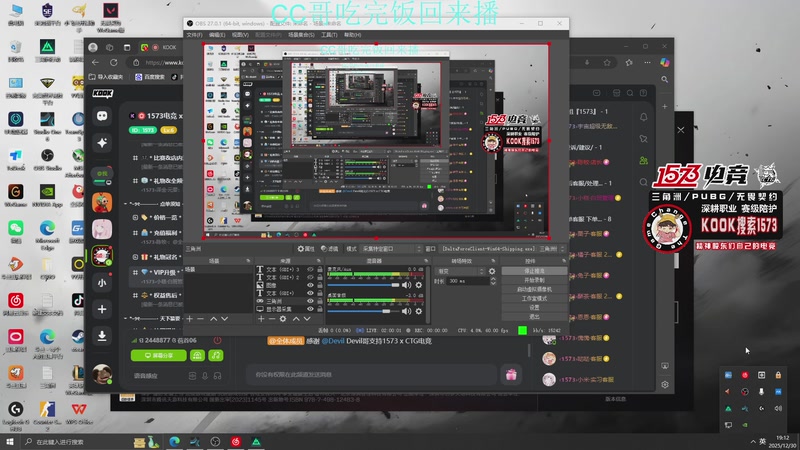Open the 渐变 transition type dropdown

click(460, 271)
